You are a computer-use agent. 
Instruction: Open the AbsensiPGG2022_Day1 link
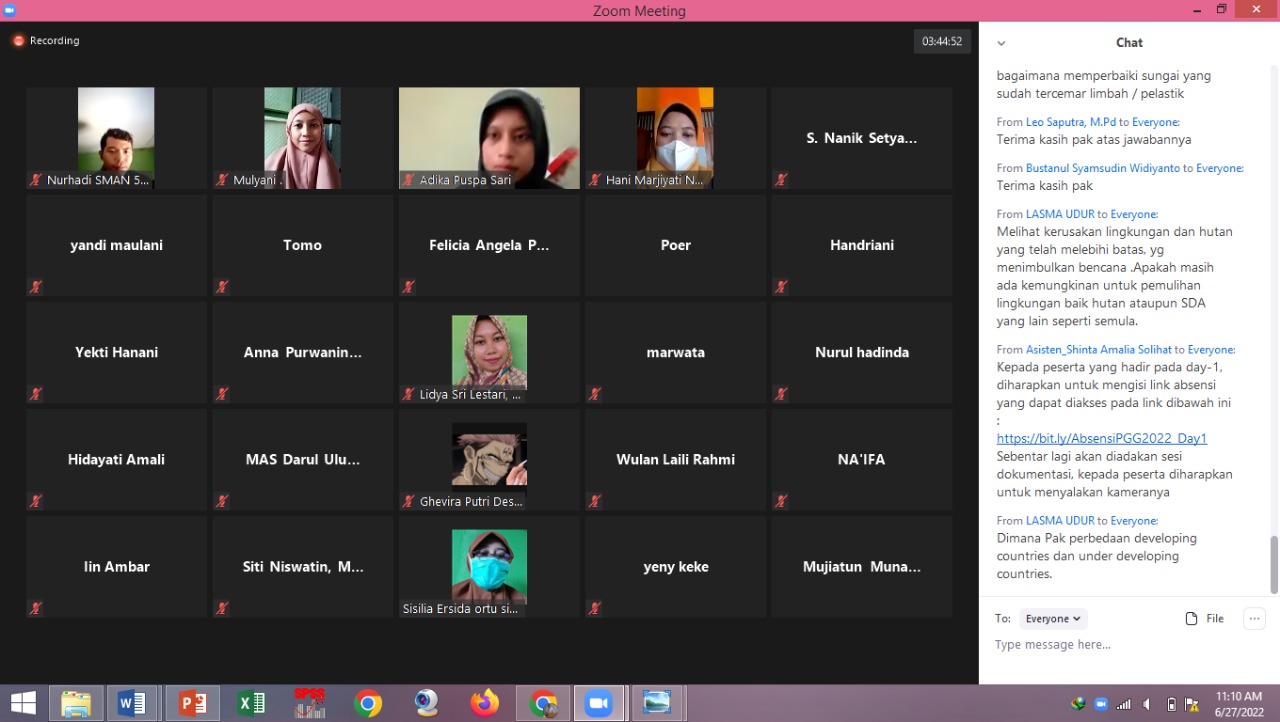1101,438
